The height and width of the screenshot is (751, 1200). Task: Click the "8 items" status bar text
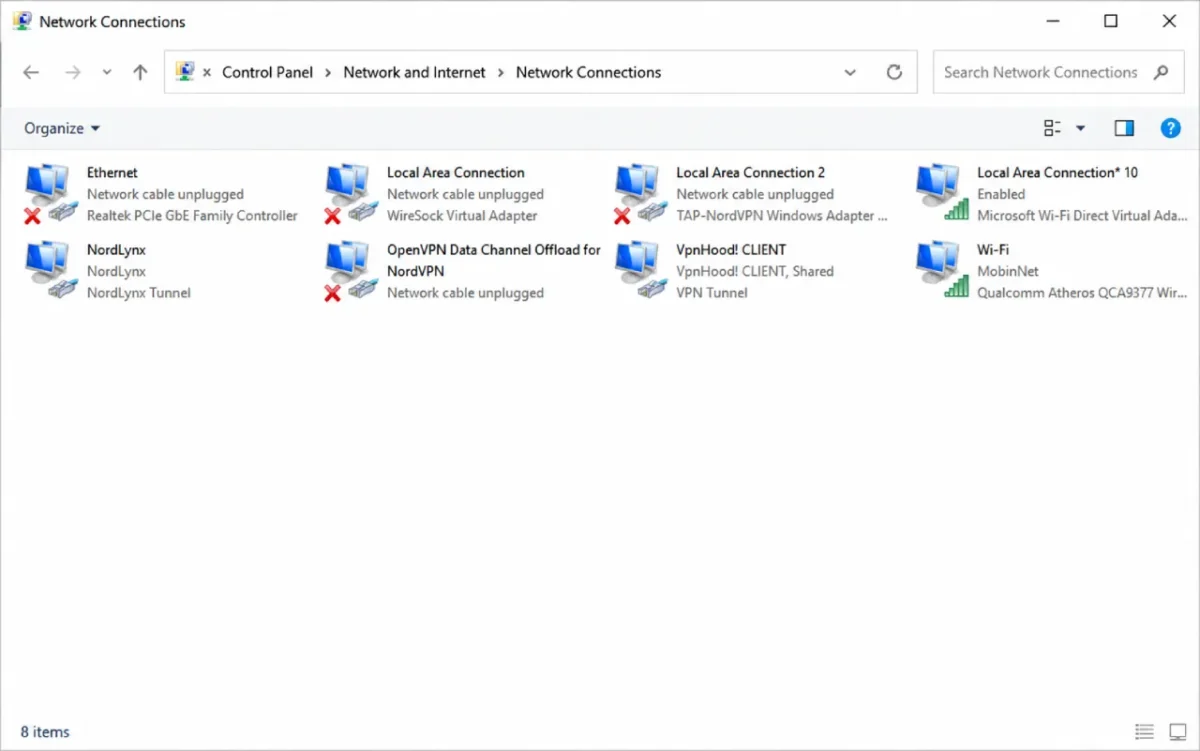(x=45, y=732)
